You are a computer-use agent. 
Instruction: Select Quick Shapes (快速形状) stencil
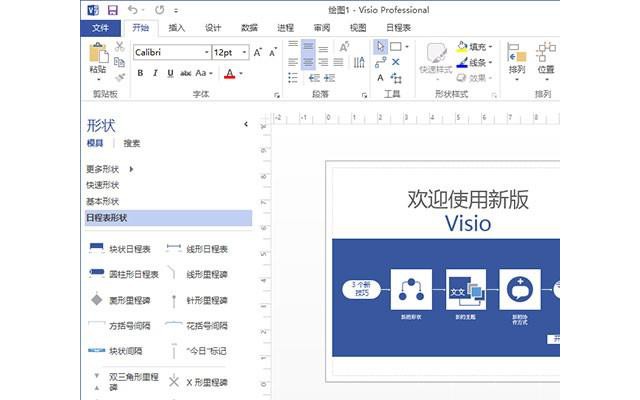(102, 185)
